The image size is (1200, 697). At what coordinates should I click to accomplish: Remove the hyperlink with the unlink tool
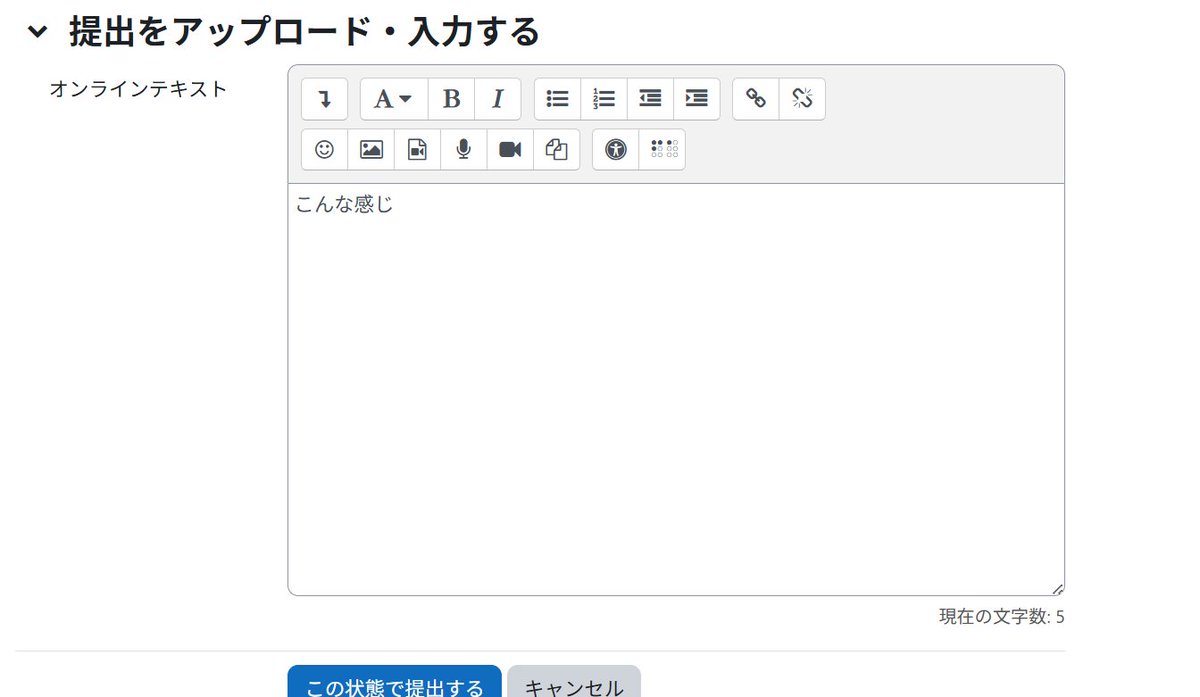(803, 98)
